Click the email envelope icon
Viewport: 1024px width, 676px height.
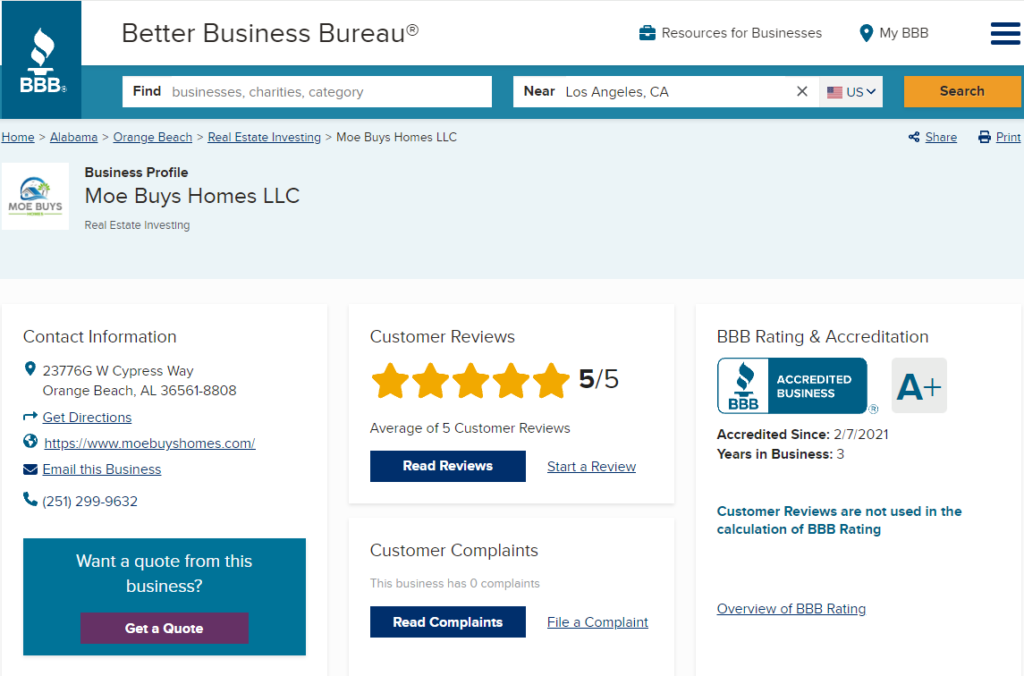coord(30,469)
